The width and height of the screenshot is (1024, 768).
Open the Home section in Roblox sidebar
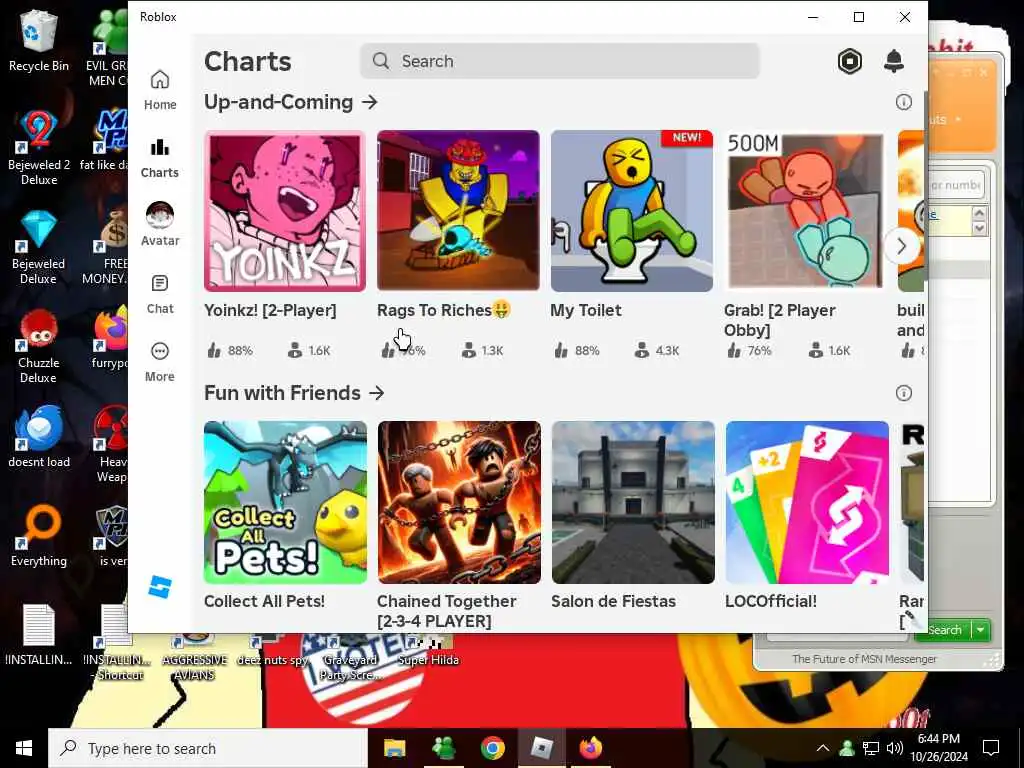coord(160,90)
